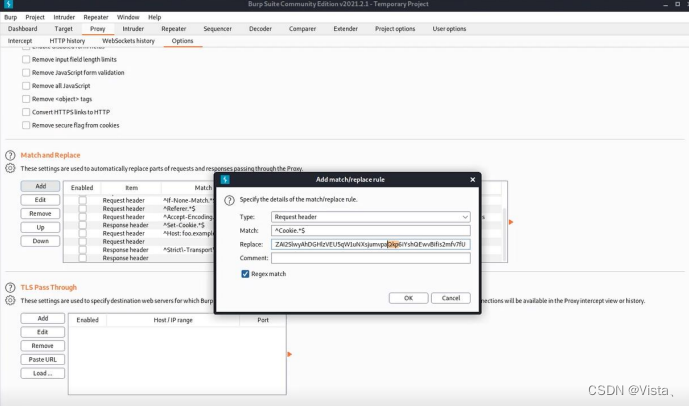
Task: Close the Add match/replace rule dialog
Action: tap(472, 179)
